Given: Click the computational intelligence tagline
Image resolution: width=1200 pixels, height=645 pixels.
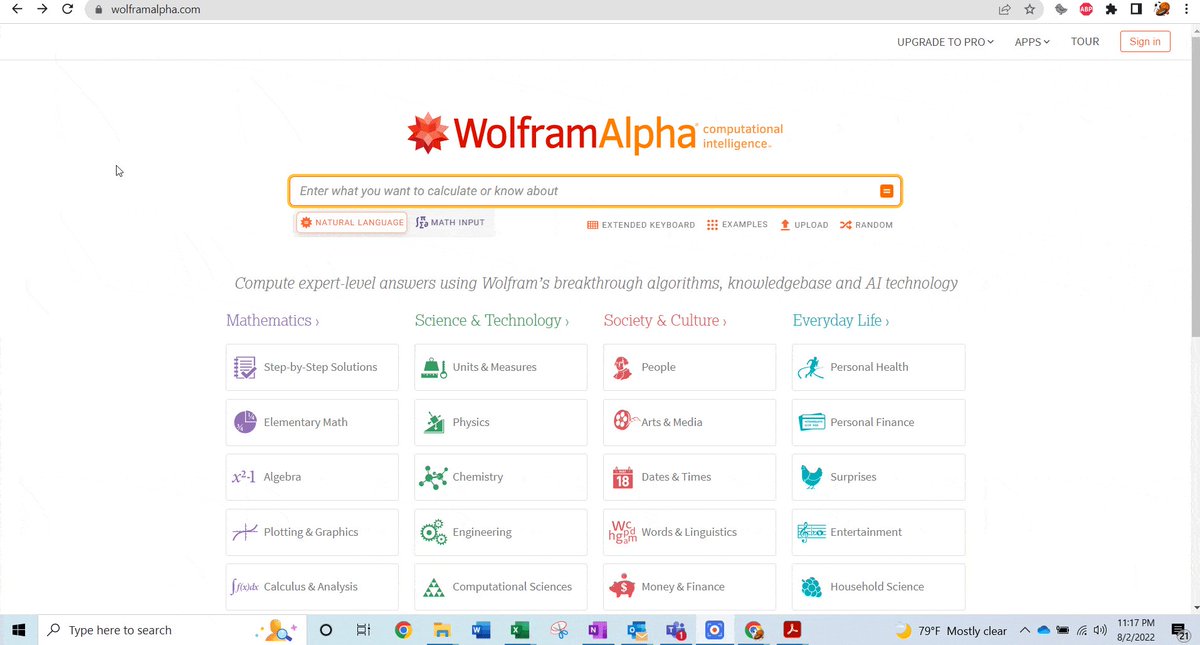Looking at the screenshot, I should point(743,136).
